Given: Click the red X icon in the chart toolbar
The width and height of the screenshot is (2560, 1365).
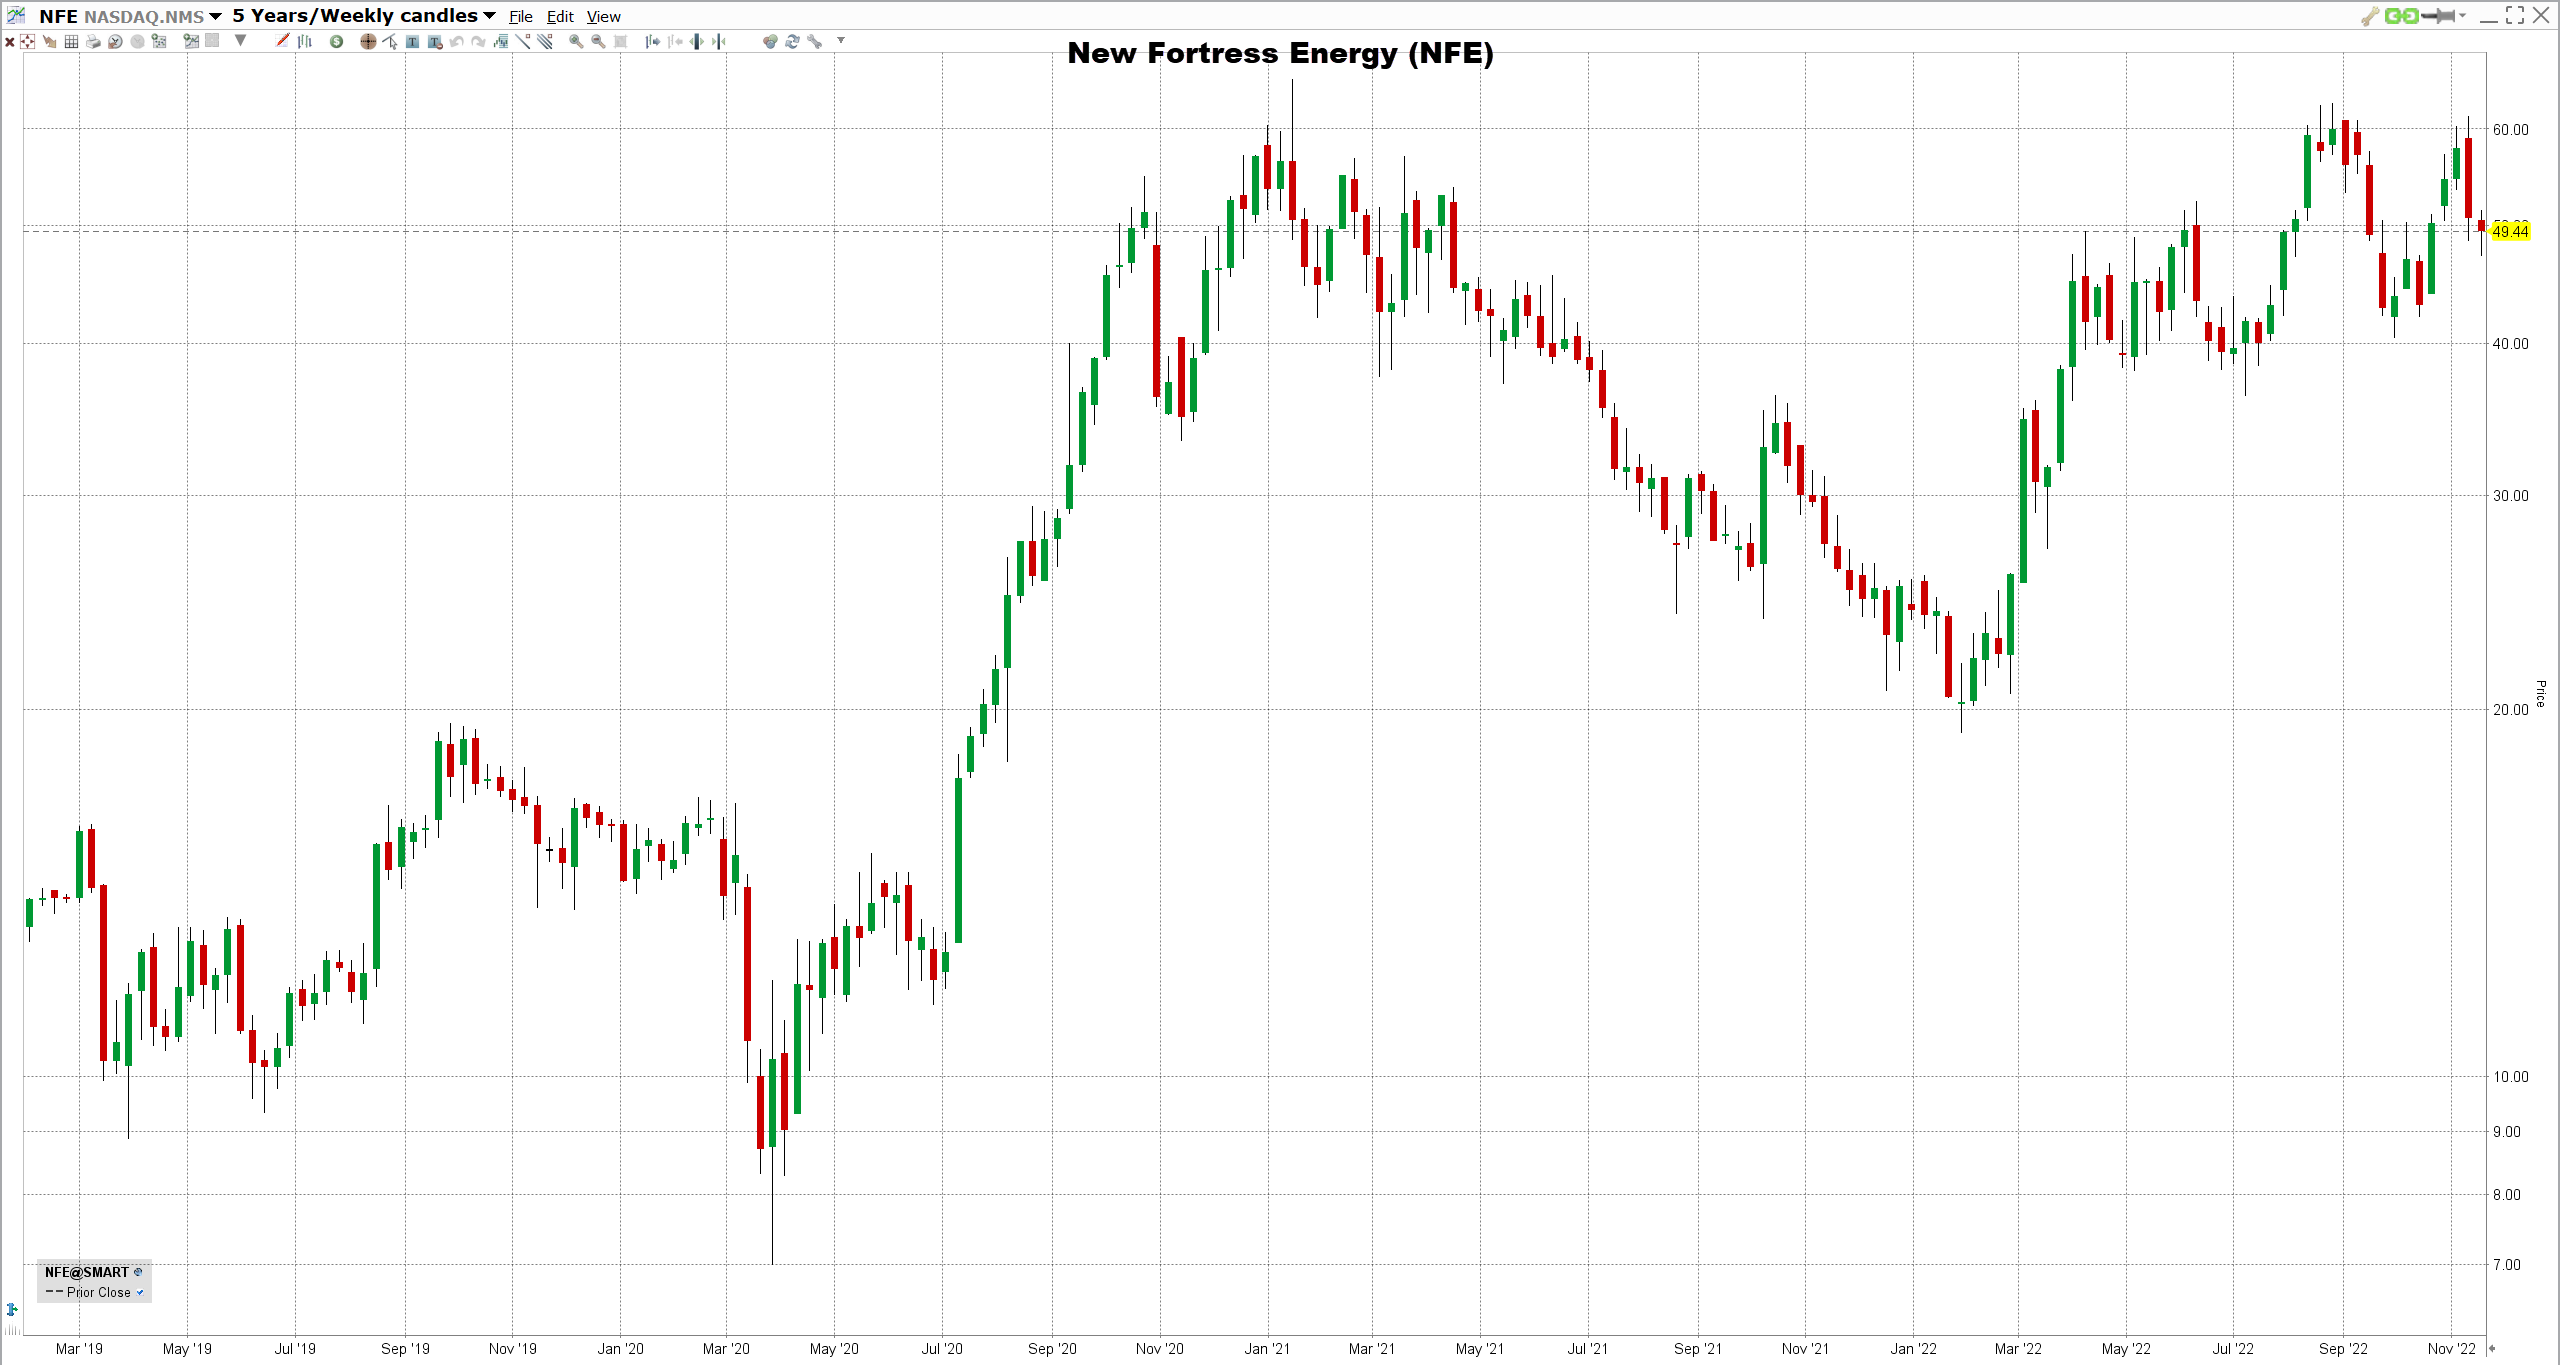Looking at the screenshot, I should tap(10, 42).
